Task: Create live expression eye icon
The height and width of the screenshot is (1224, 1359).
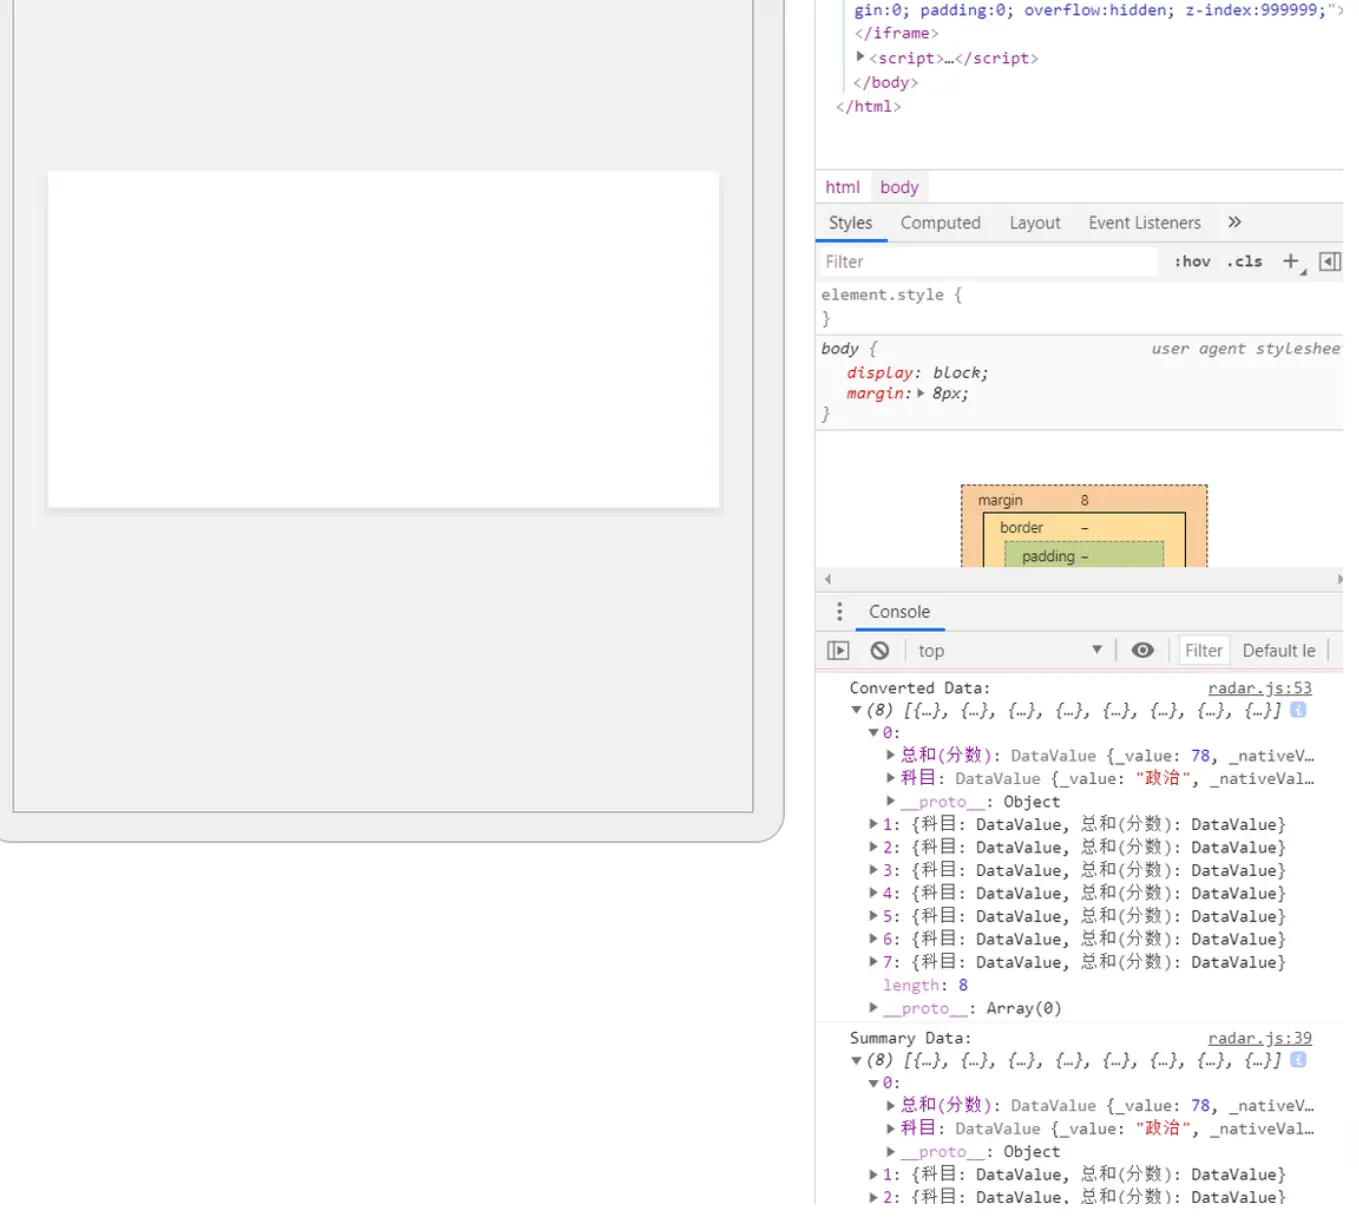Action: click(x=1142, y=650)
